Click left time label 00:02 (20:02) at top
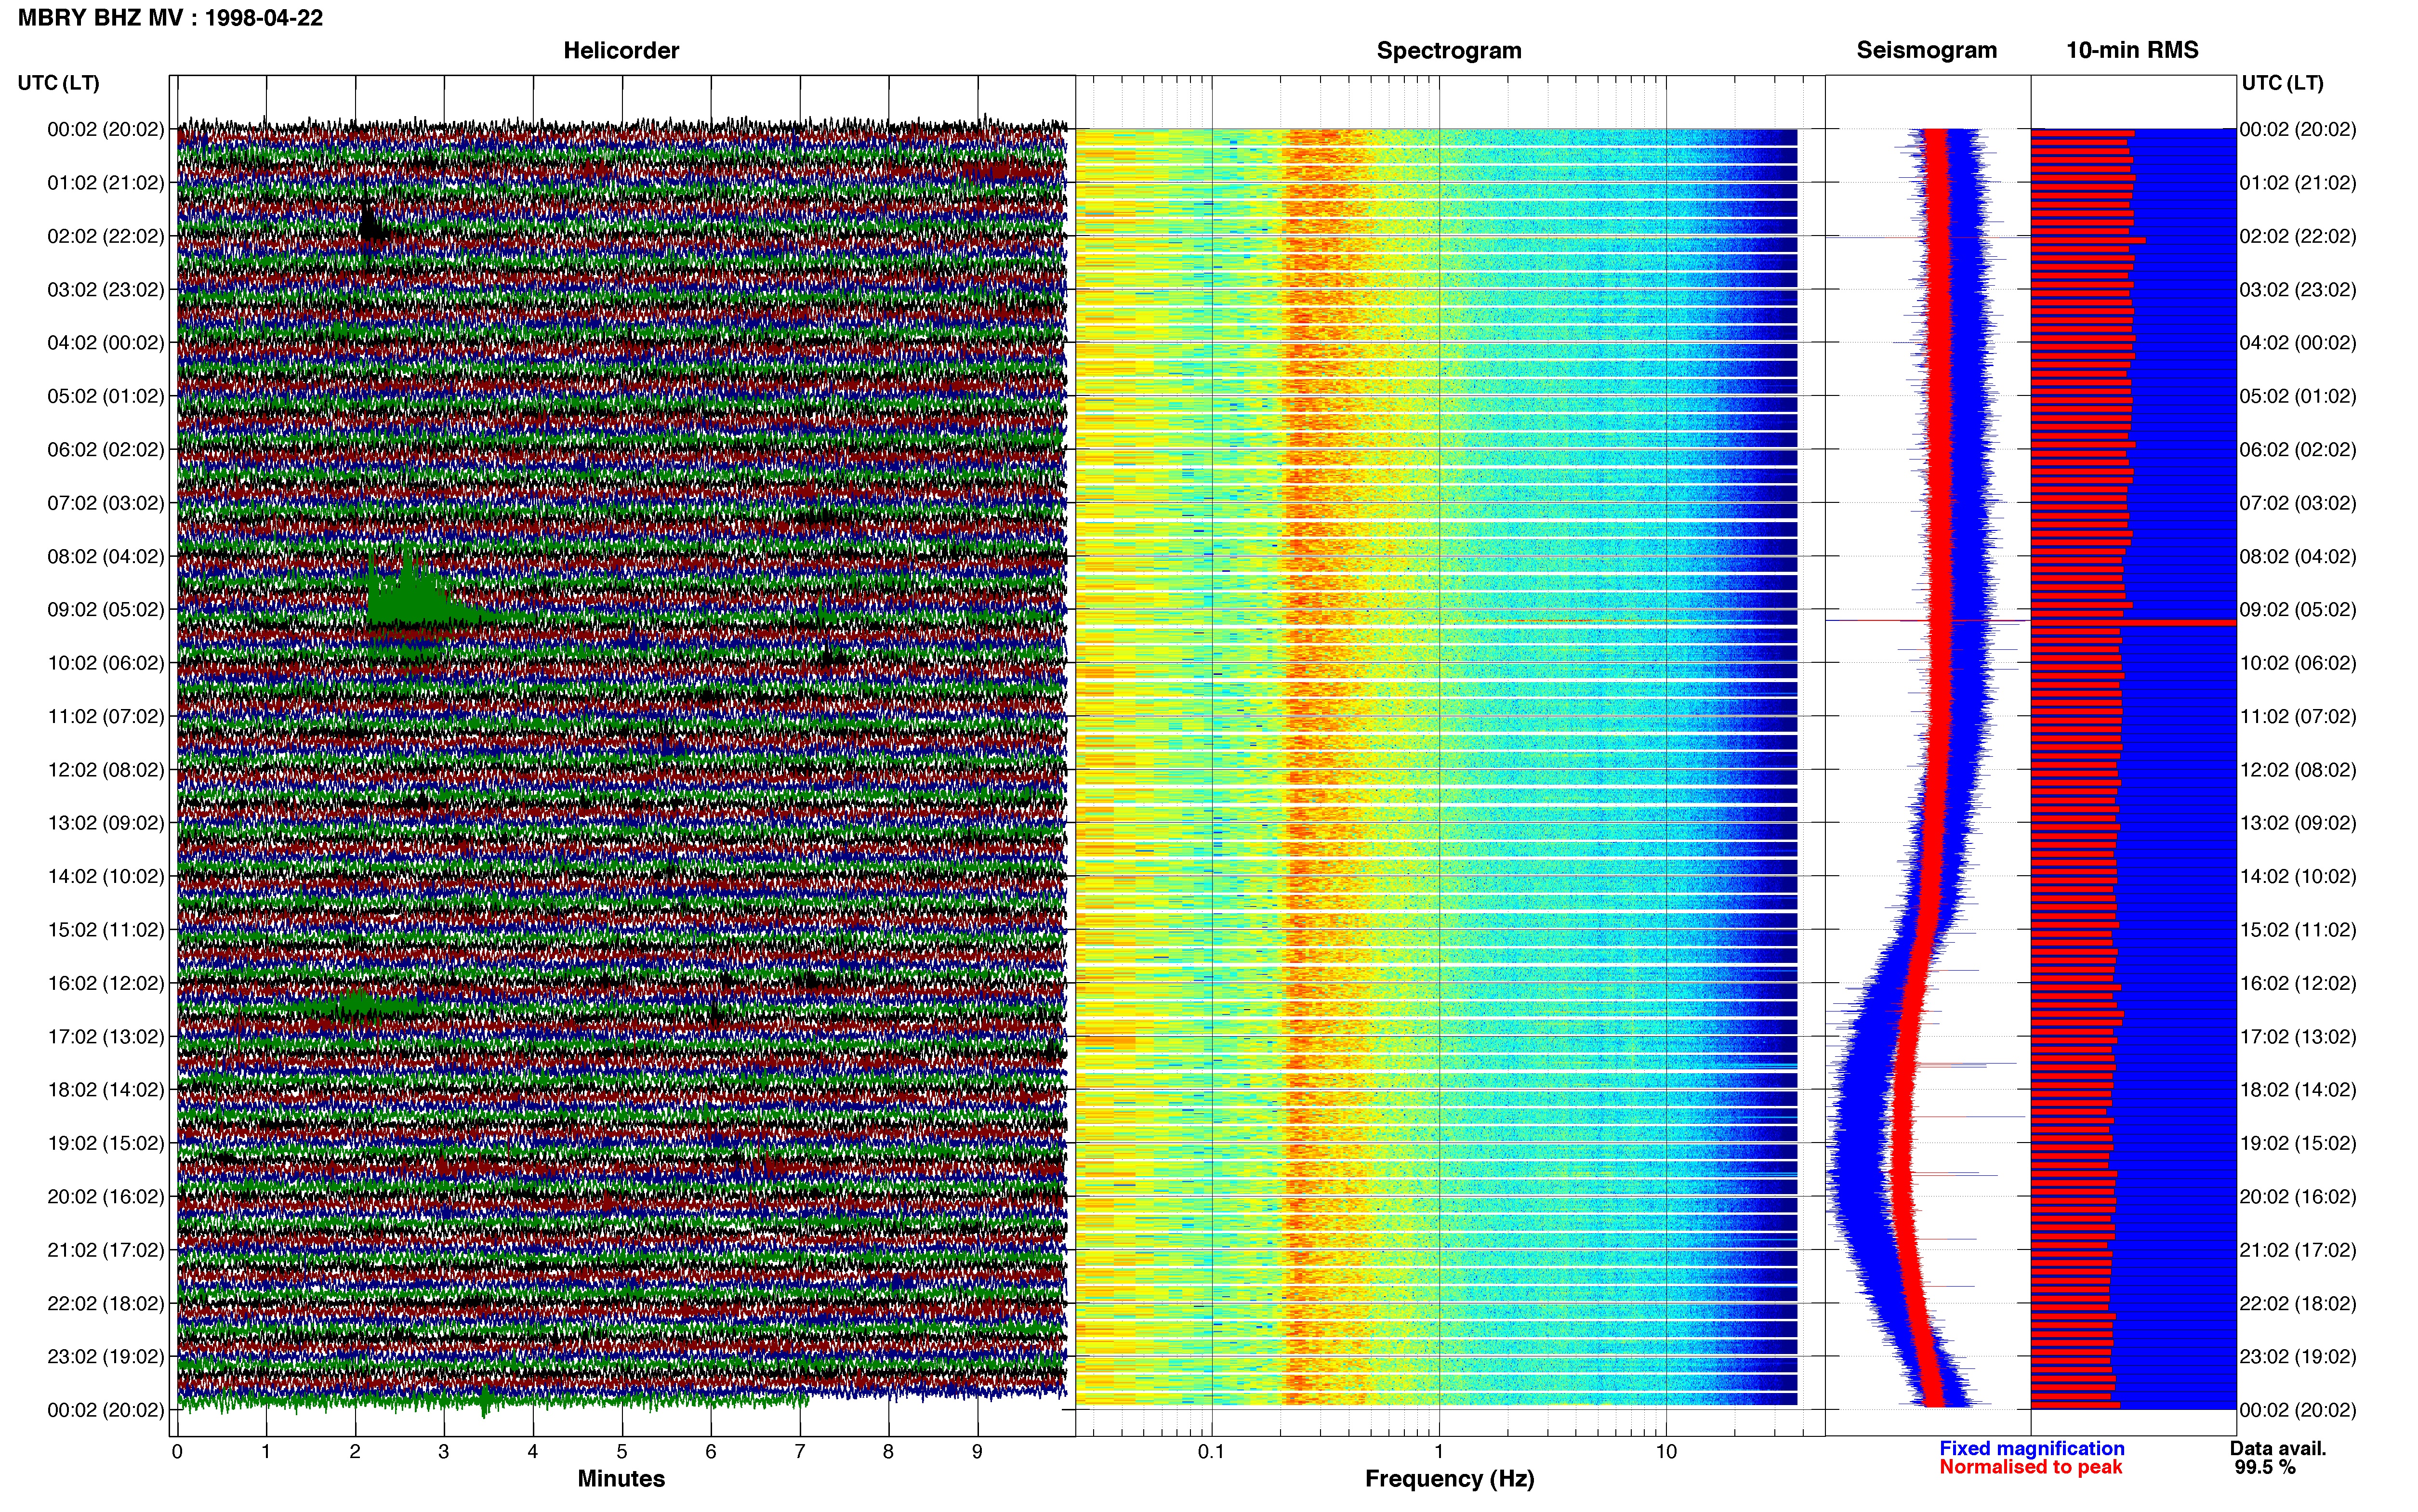The width and height of the screenshot is (2418, 1512). point(105,129)
